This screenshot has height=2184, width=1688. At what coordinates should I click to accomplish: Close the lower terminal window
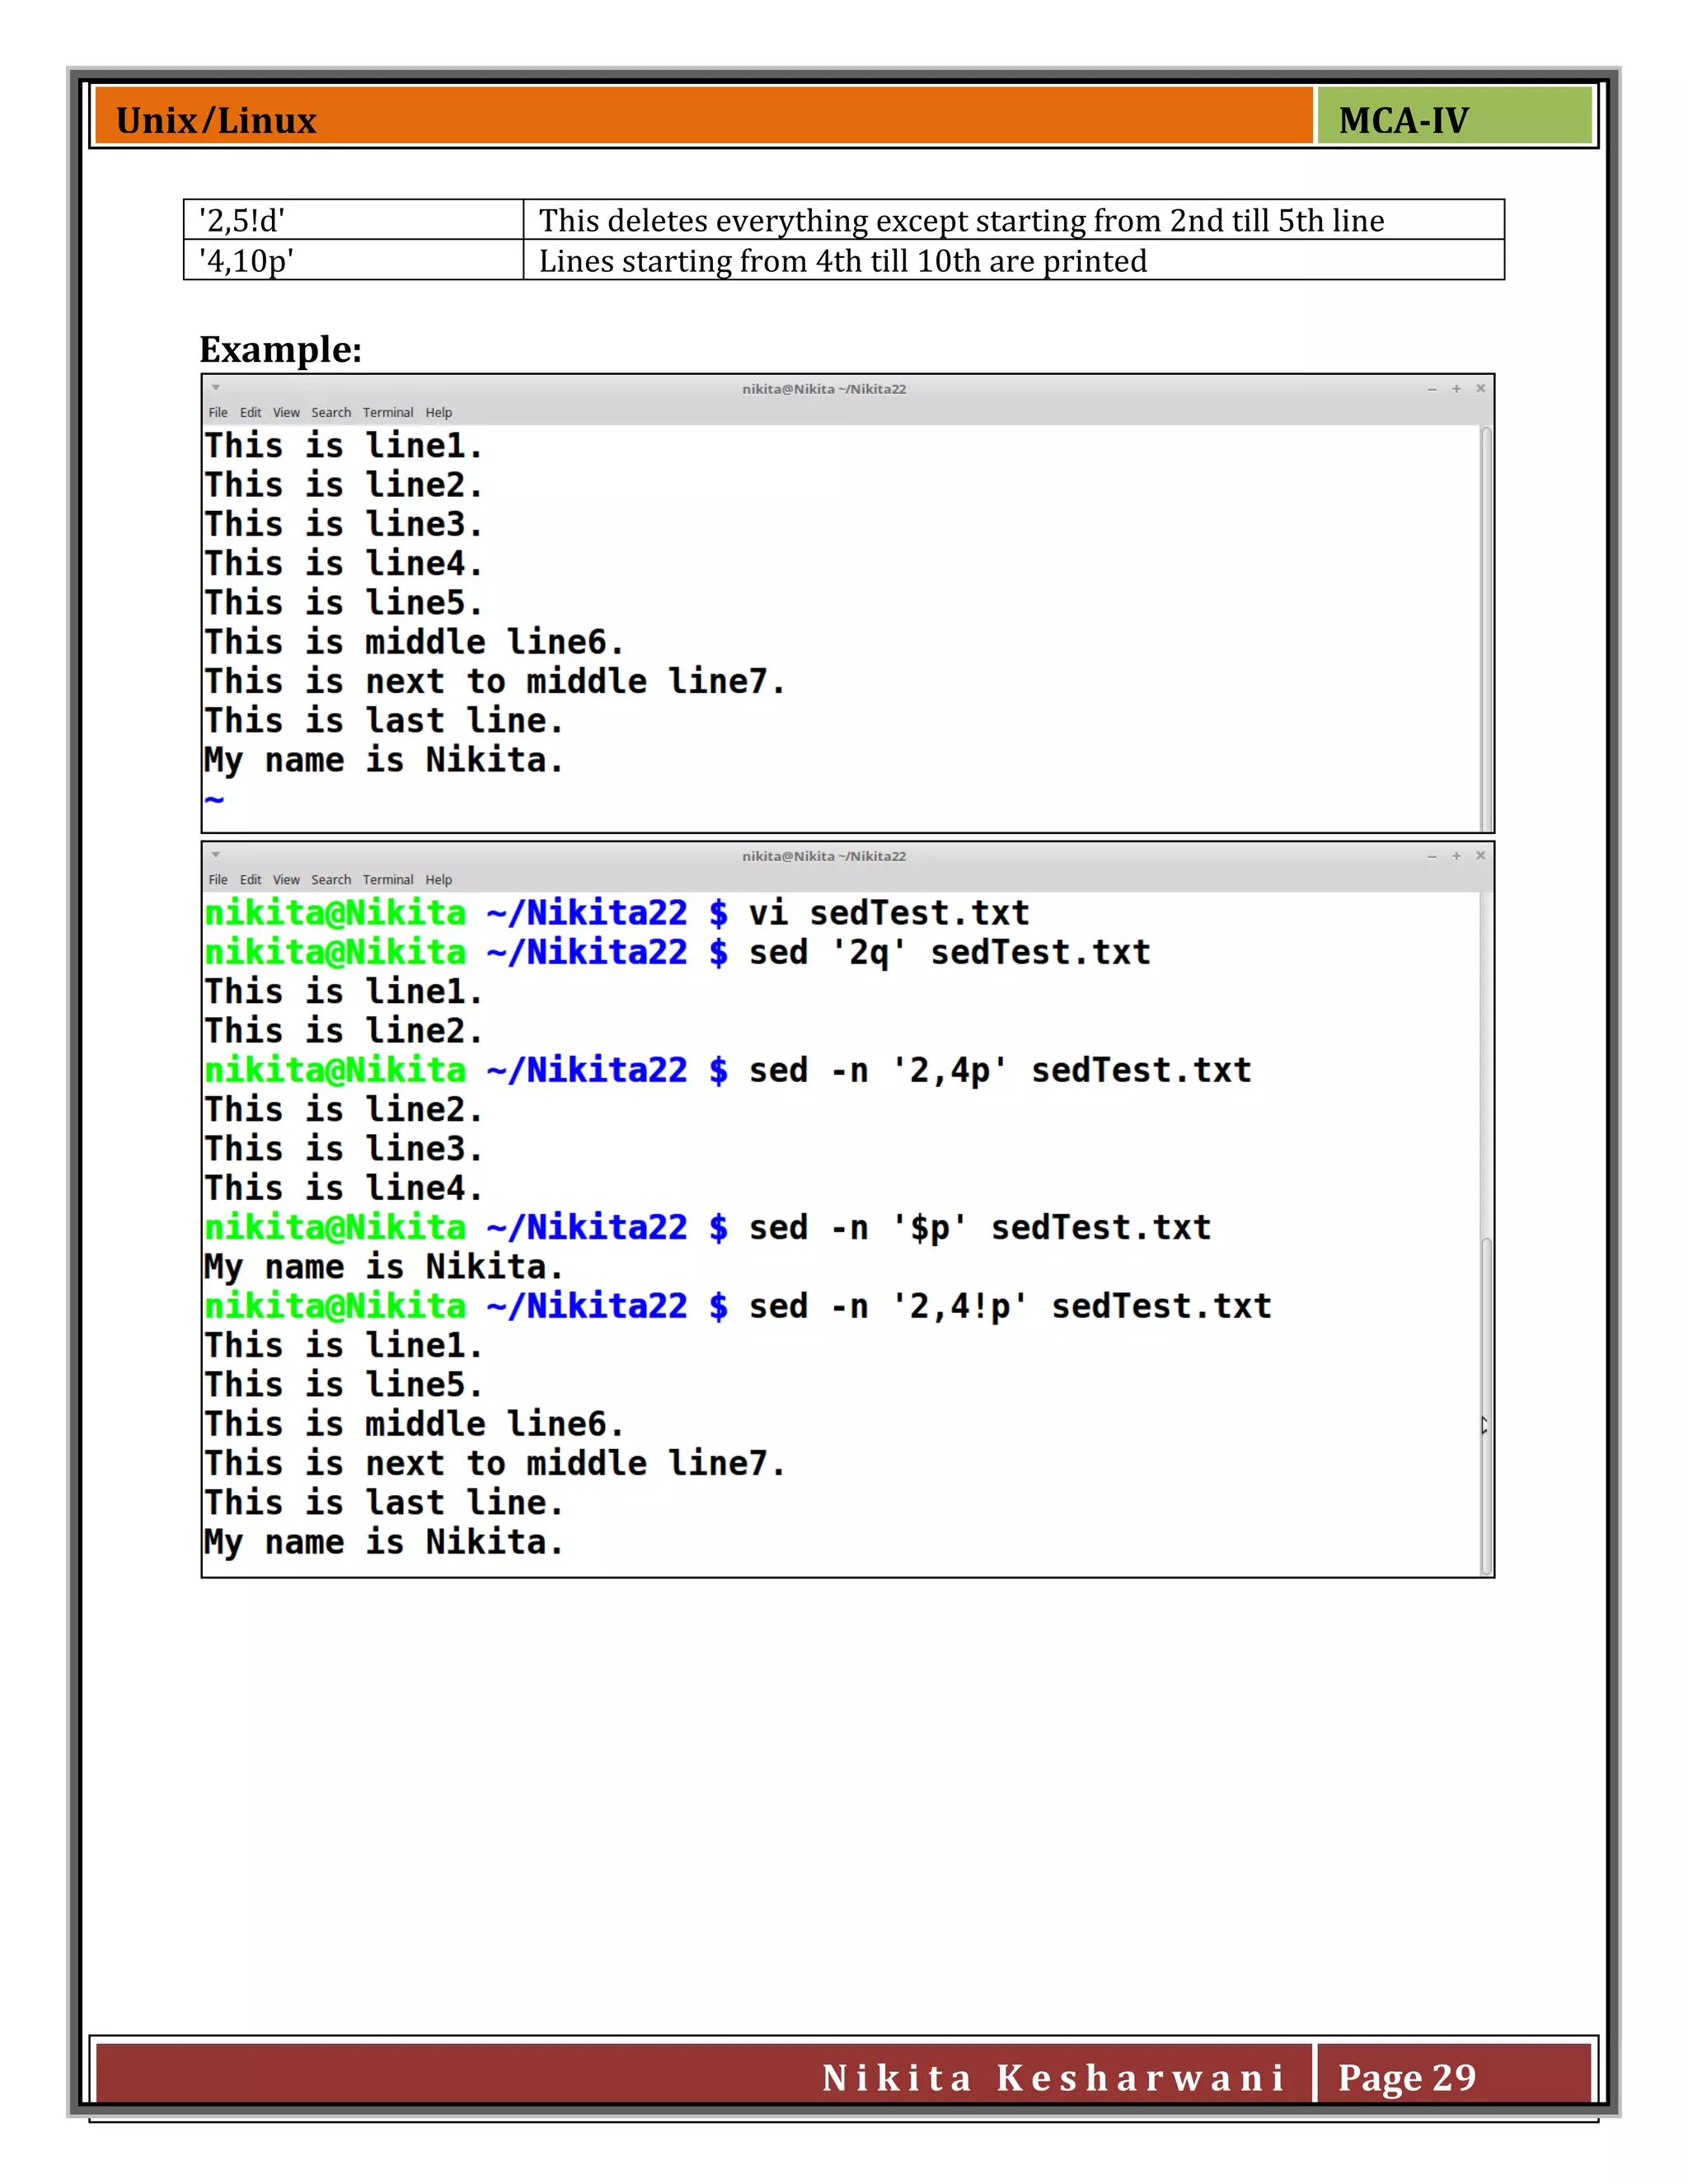pyautogui.click(x=1480, y=855)
